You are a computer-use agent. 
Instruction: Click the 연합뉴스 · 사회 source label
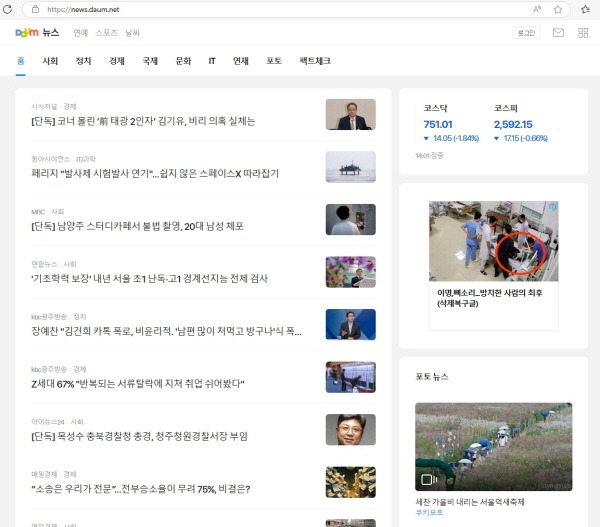(x=54, y=264)
